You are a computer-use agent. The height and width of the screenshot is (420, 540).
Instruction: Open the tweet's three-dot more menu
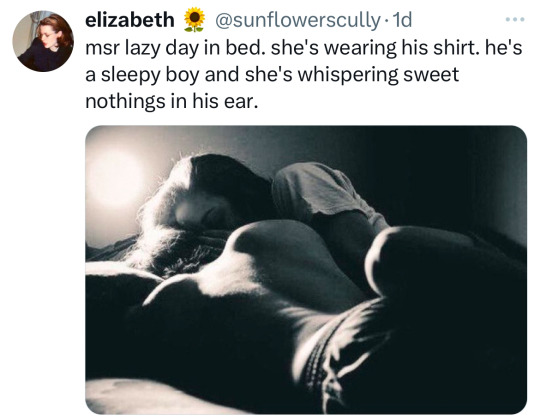pyautogui.click(x=515, y=20)
